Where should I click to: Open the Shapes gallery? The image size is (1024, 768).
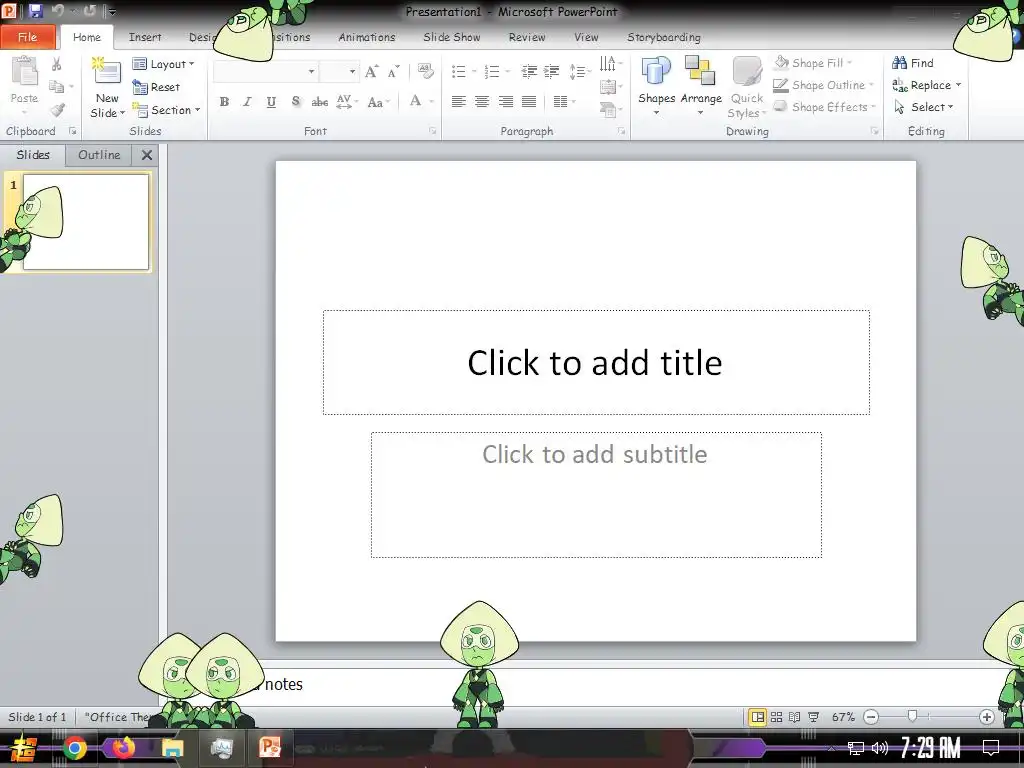[x=656, y=85]
